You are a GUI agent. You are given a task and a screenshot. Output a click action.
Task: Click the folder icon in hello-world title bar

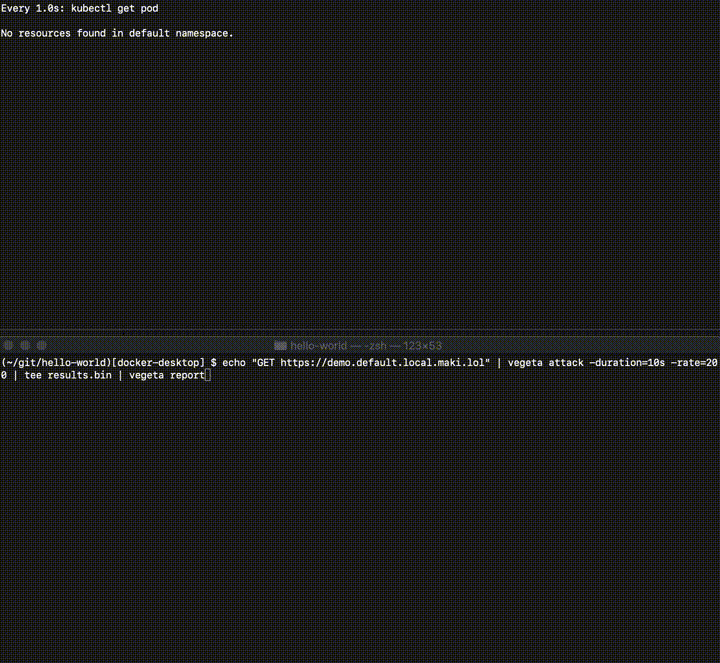[280, 345]
